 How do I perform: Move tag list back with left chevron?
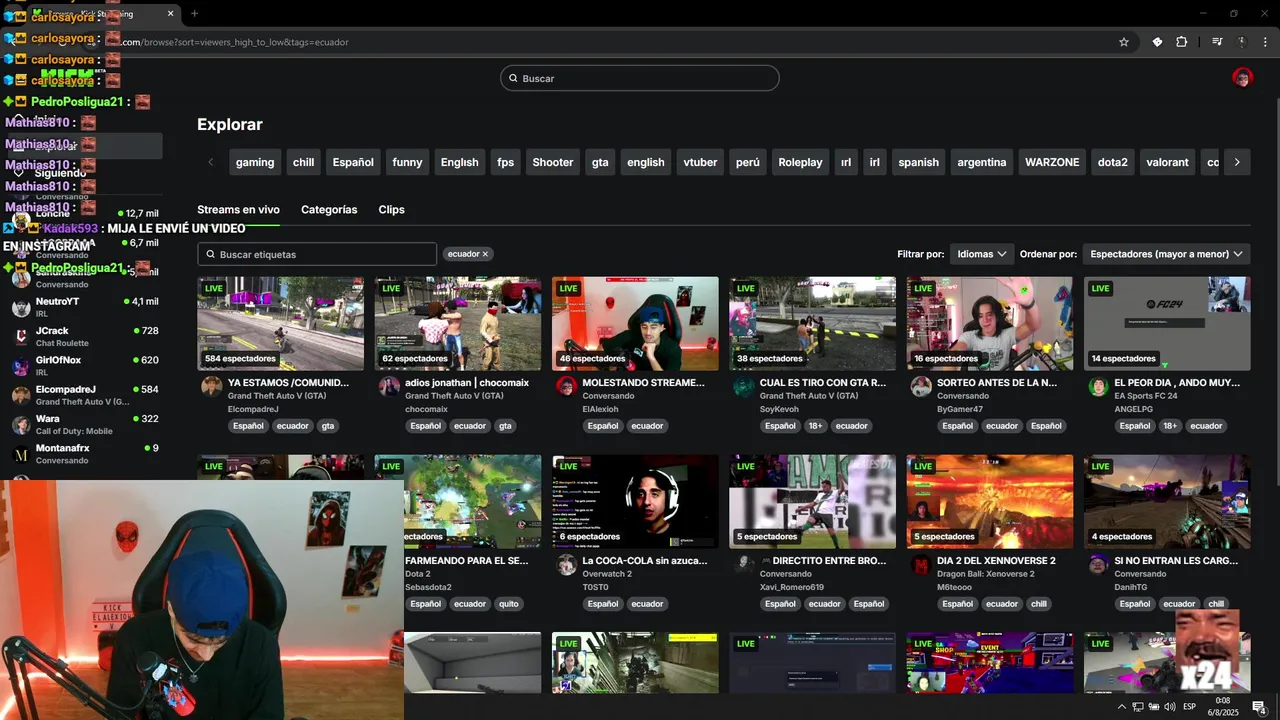(x=211, y=162)
